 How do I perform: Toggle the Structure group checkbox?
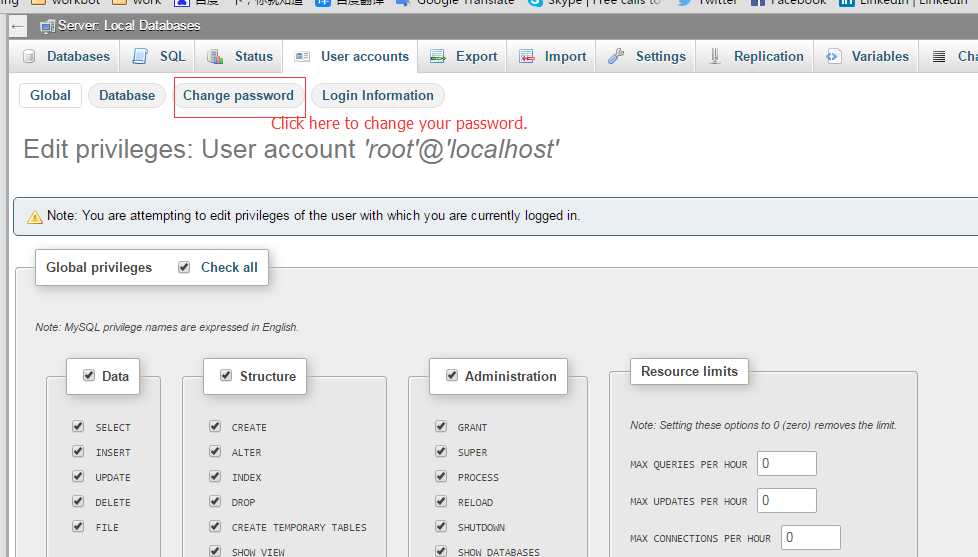tap(226, 375)
